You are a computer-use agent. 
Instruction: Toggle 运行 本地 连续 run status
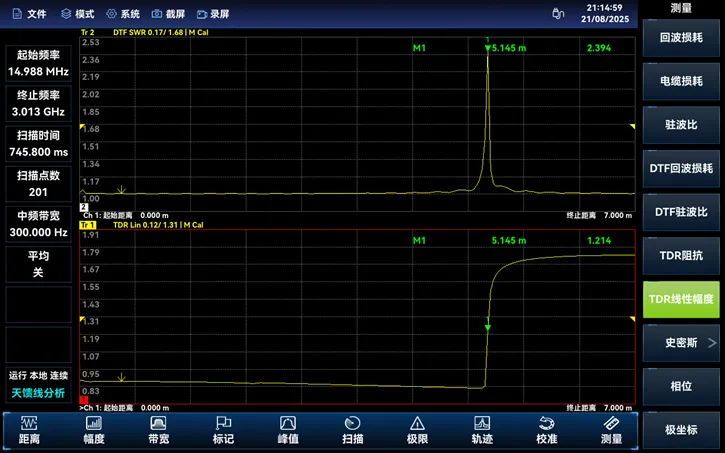pyautogui.click(x=38, y=375)
